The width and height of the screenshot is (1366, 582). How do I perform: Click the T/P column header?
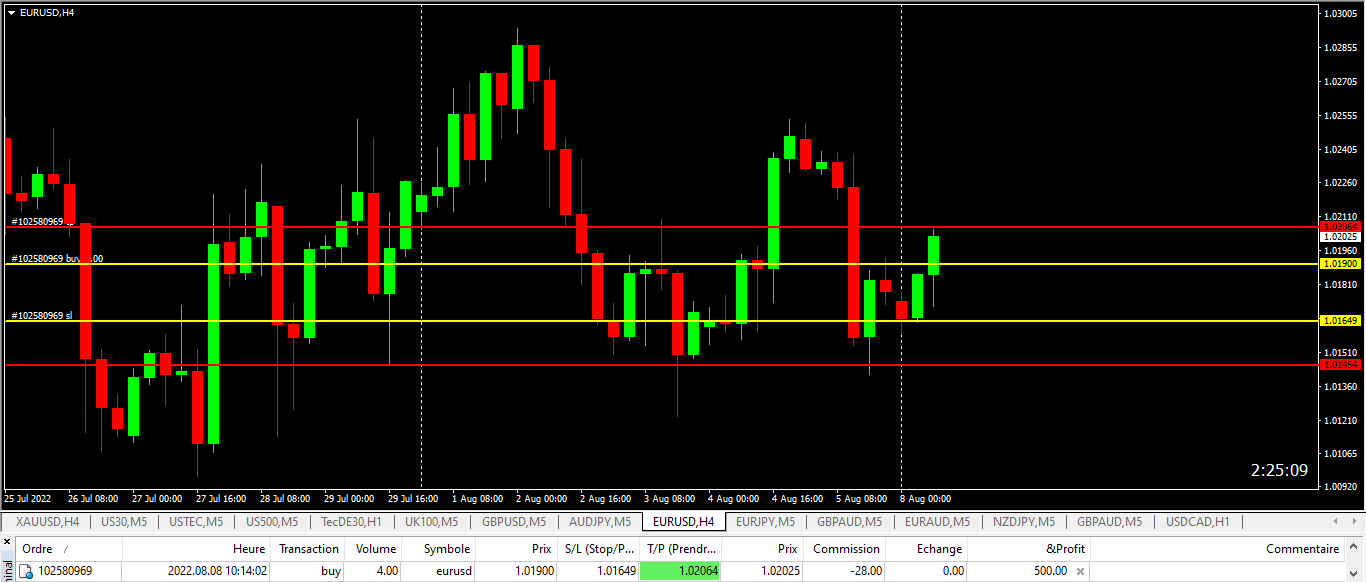(x=681, y=549)
